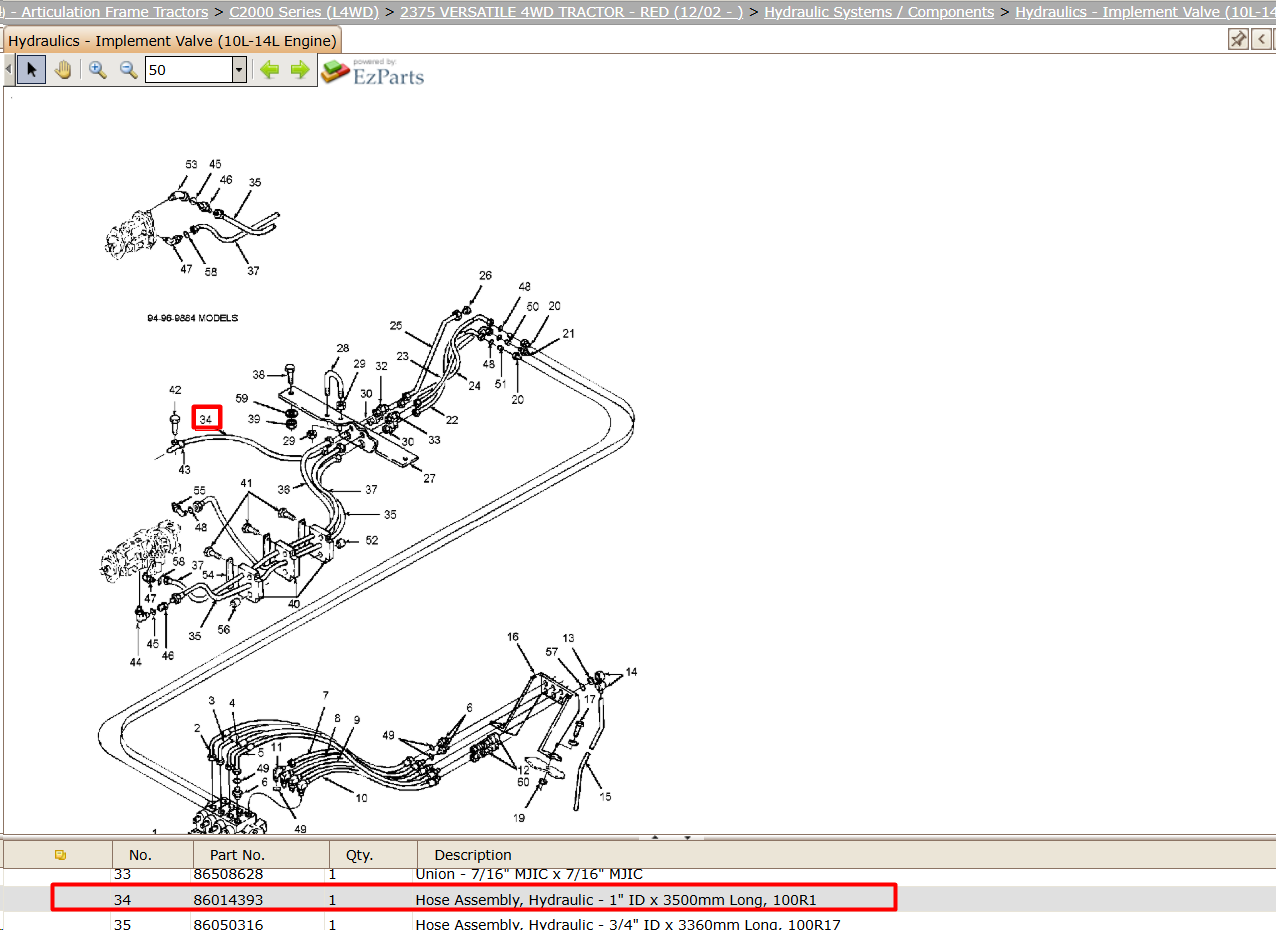Click callout 16 bracket label
This screenshot has height=930, width=1276.
(x=513, y=636)
